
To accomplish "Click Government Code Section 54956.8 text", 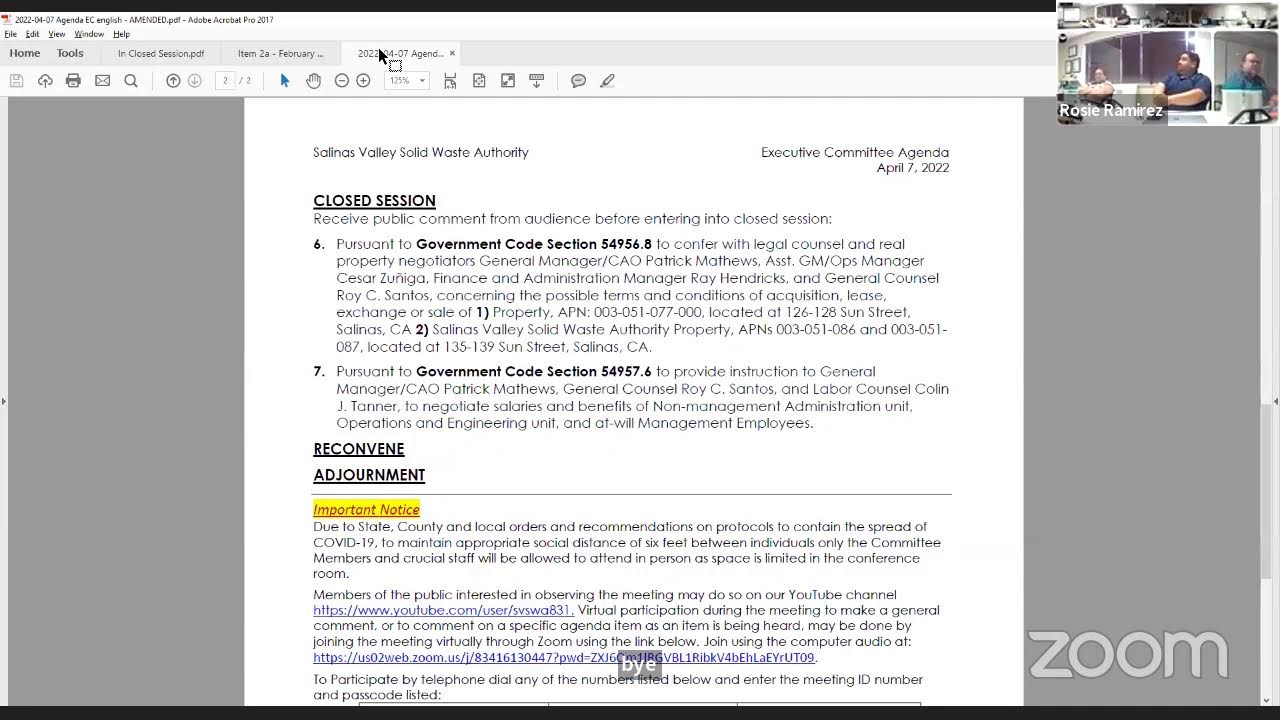I will (534, 244).
